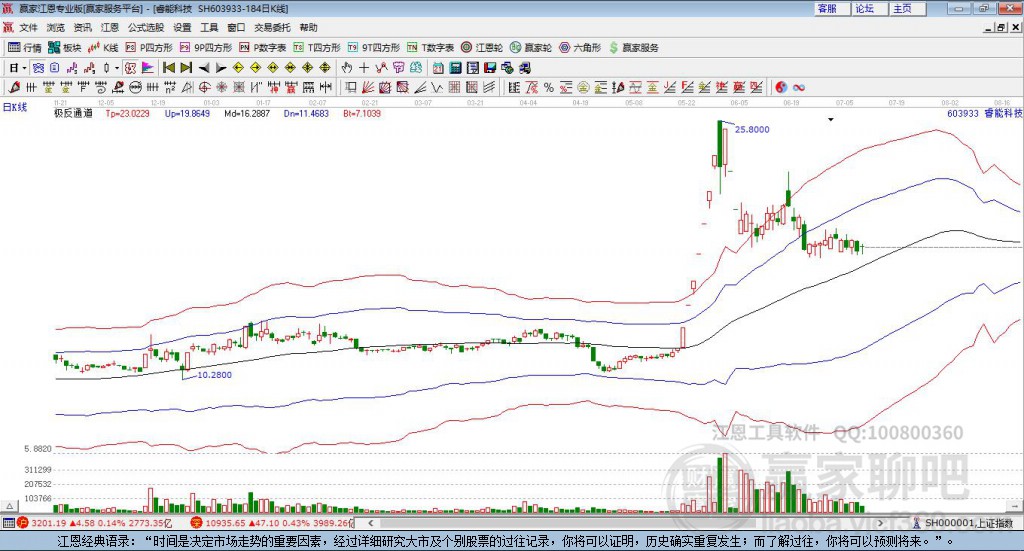
Task: Open the 资讯 menu
Action: point(82,27)
